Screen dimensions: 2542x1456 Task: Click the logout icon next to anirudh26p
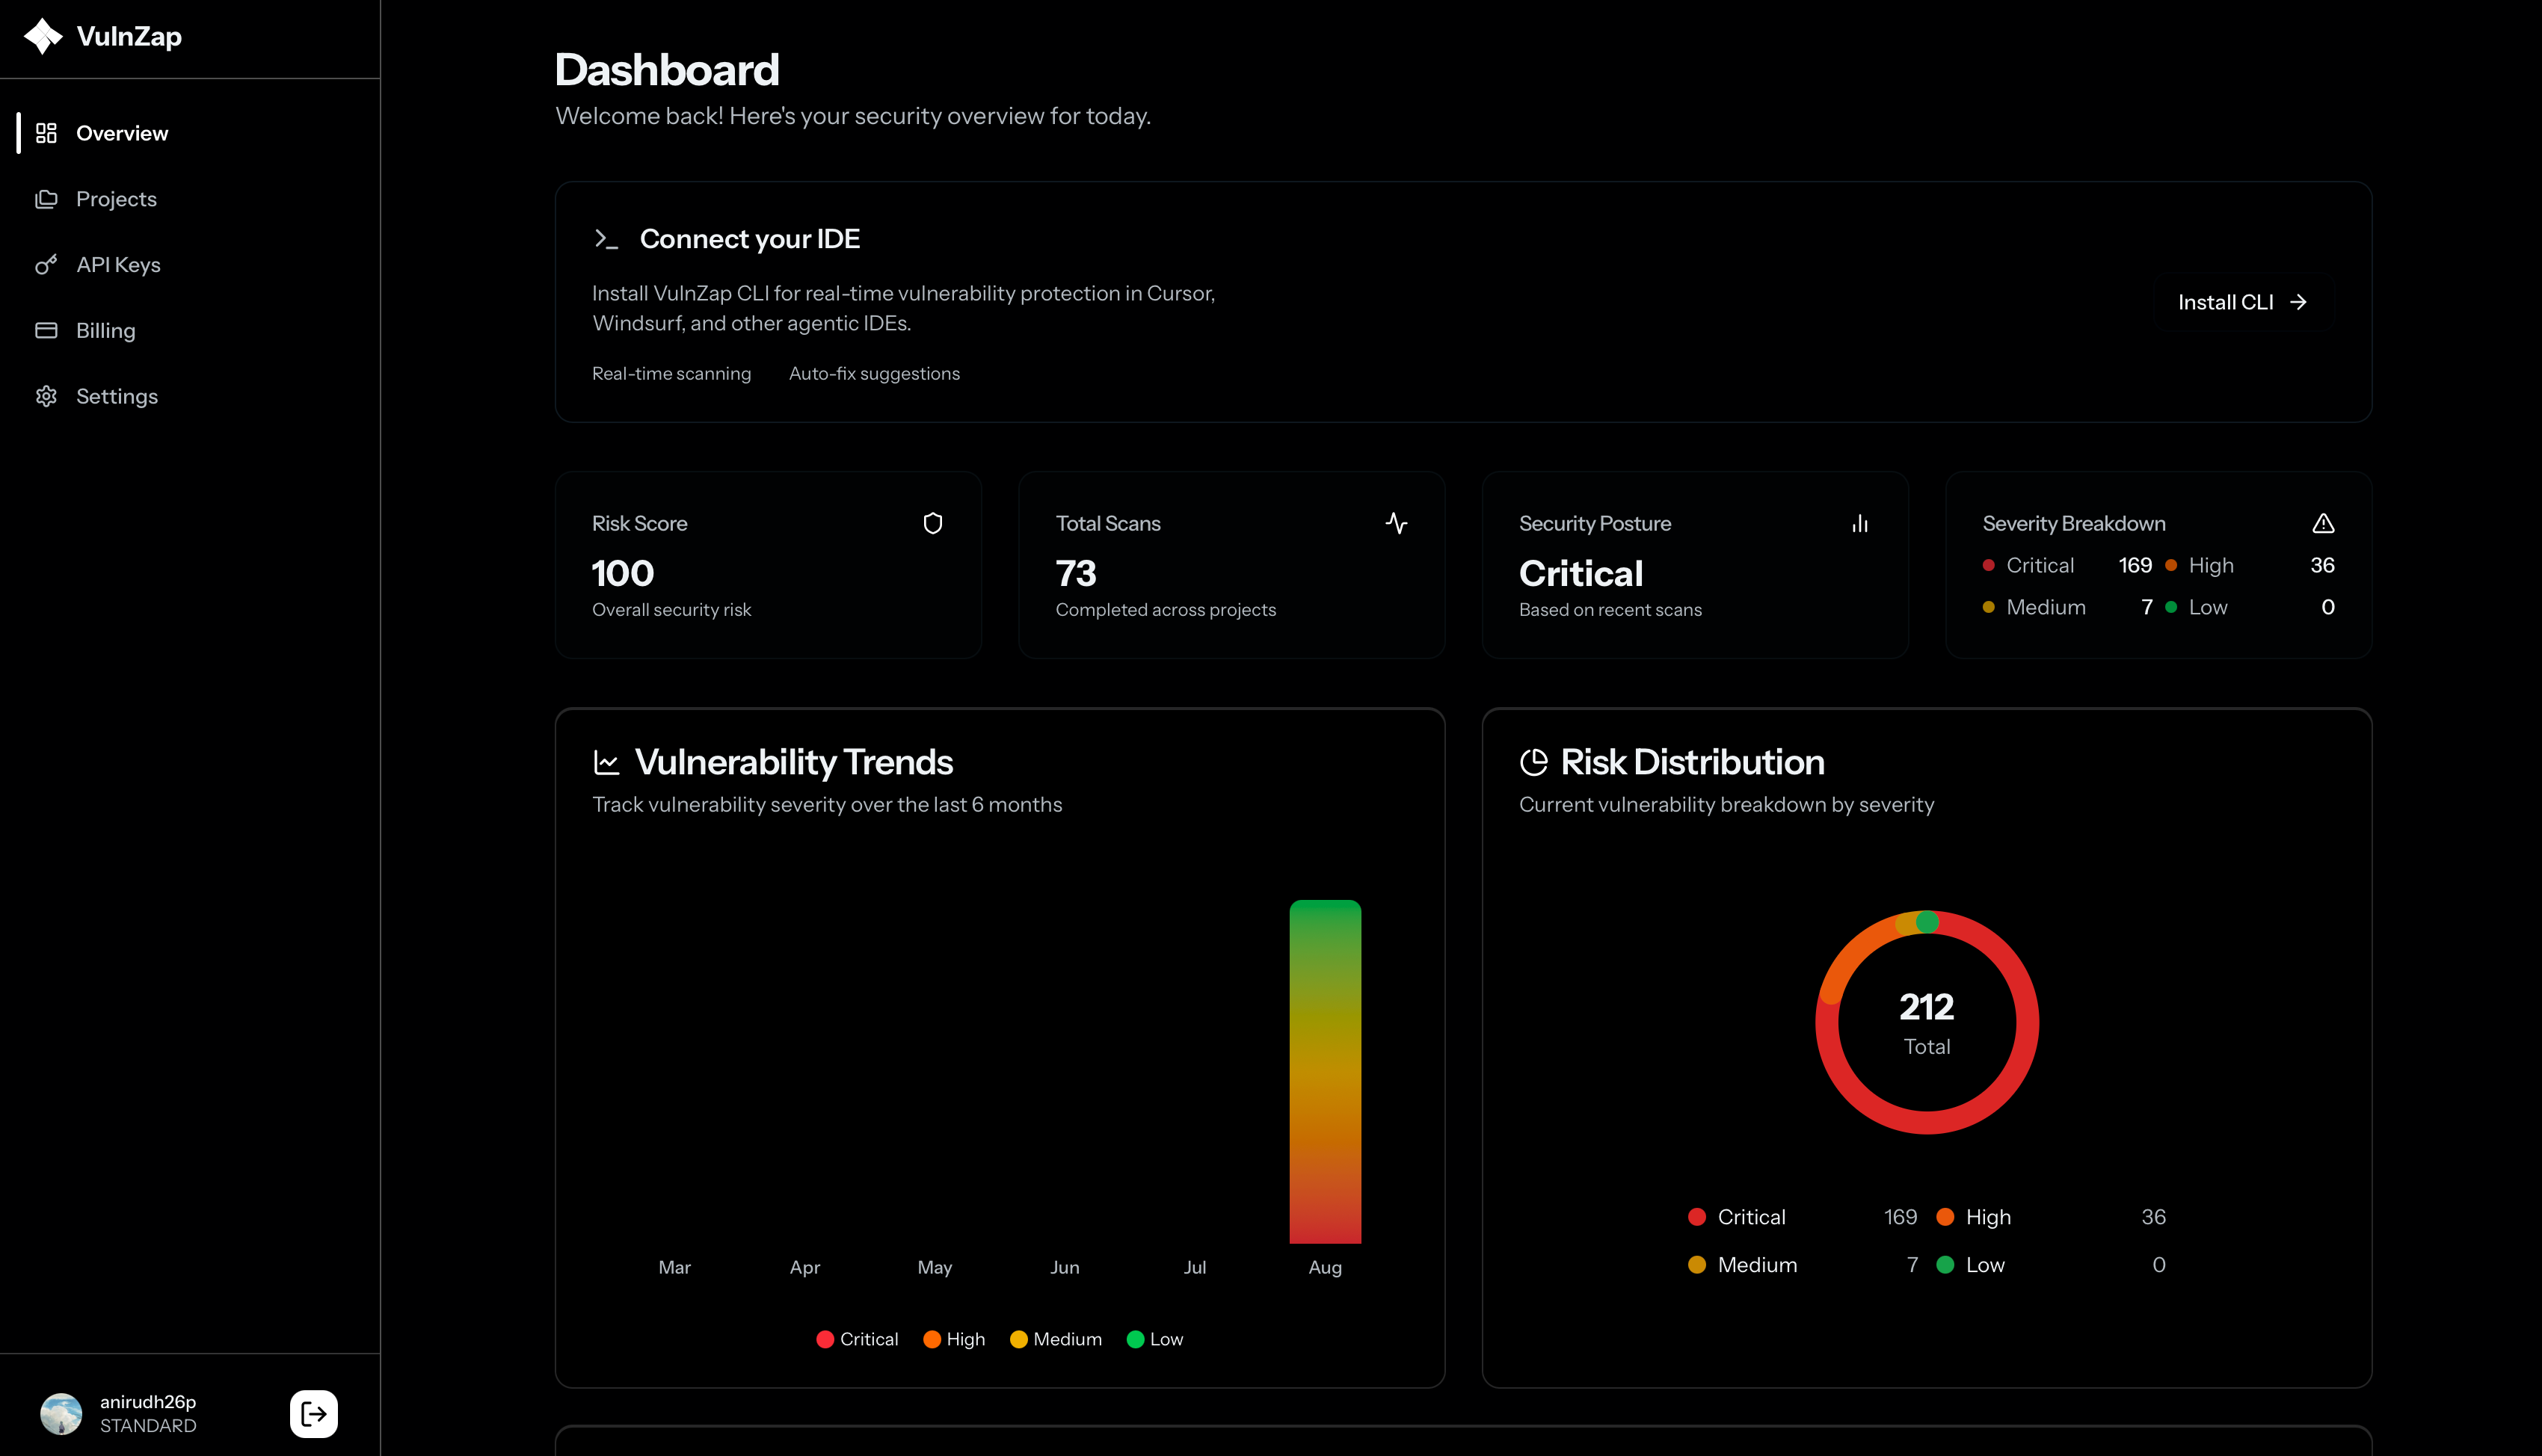click(313, 1413)
